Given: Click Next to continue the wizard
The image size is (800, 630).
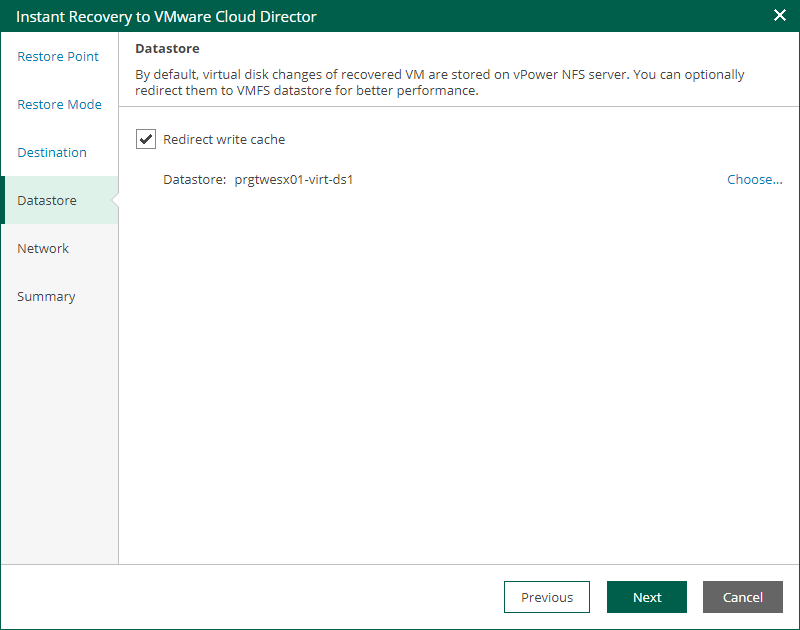Looking at the screenshot, I should point(646,597).
